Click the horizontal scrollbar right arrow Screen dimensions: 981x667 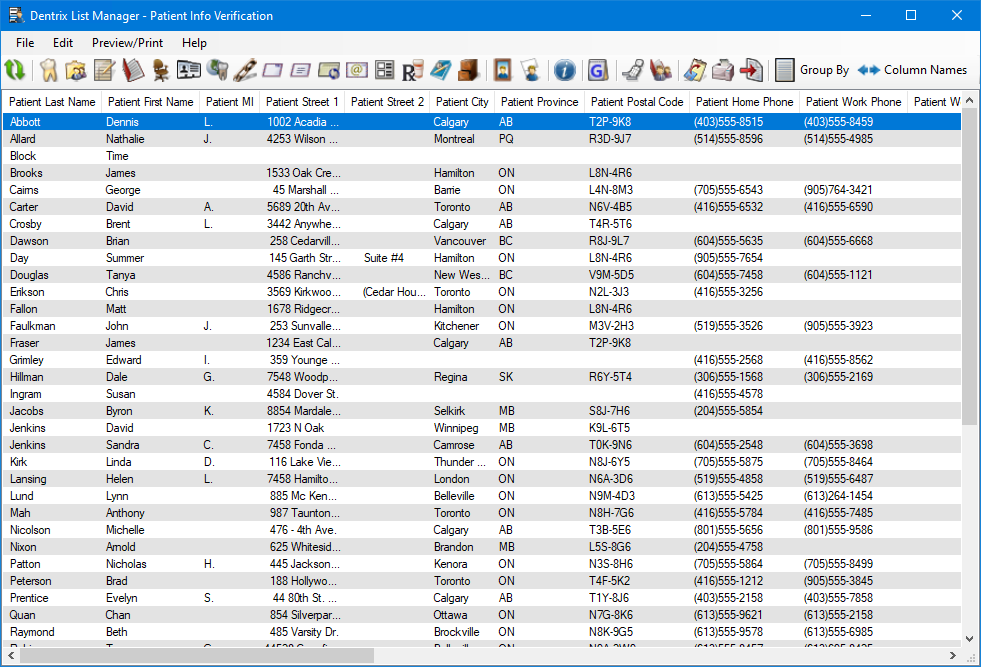pos(953,655)
